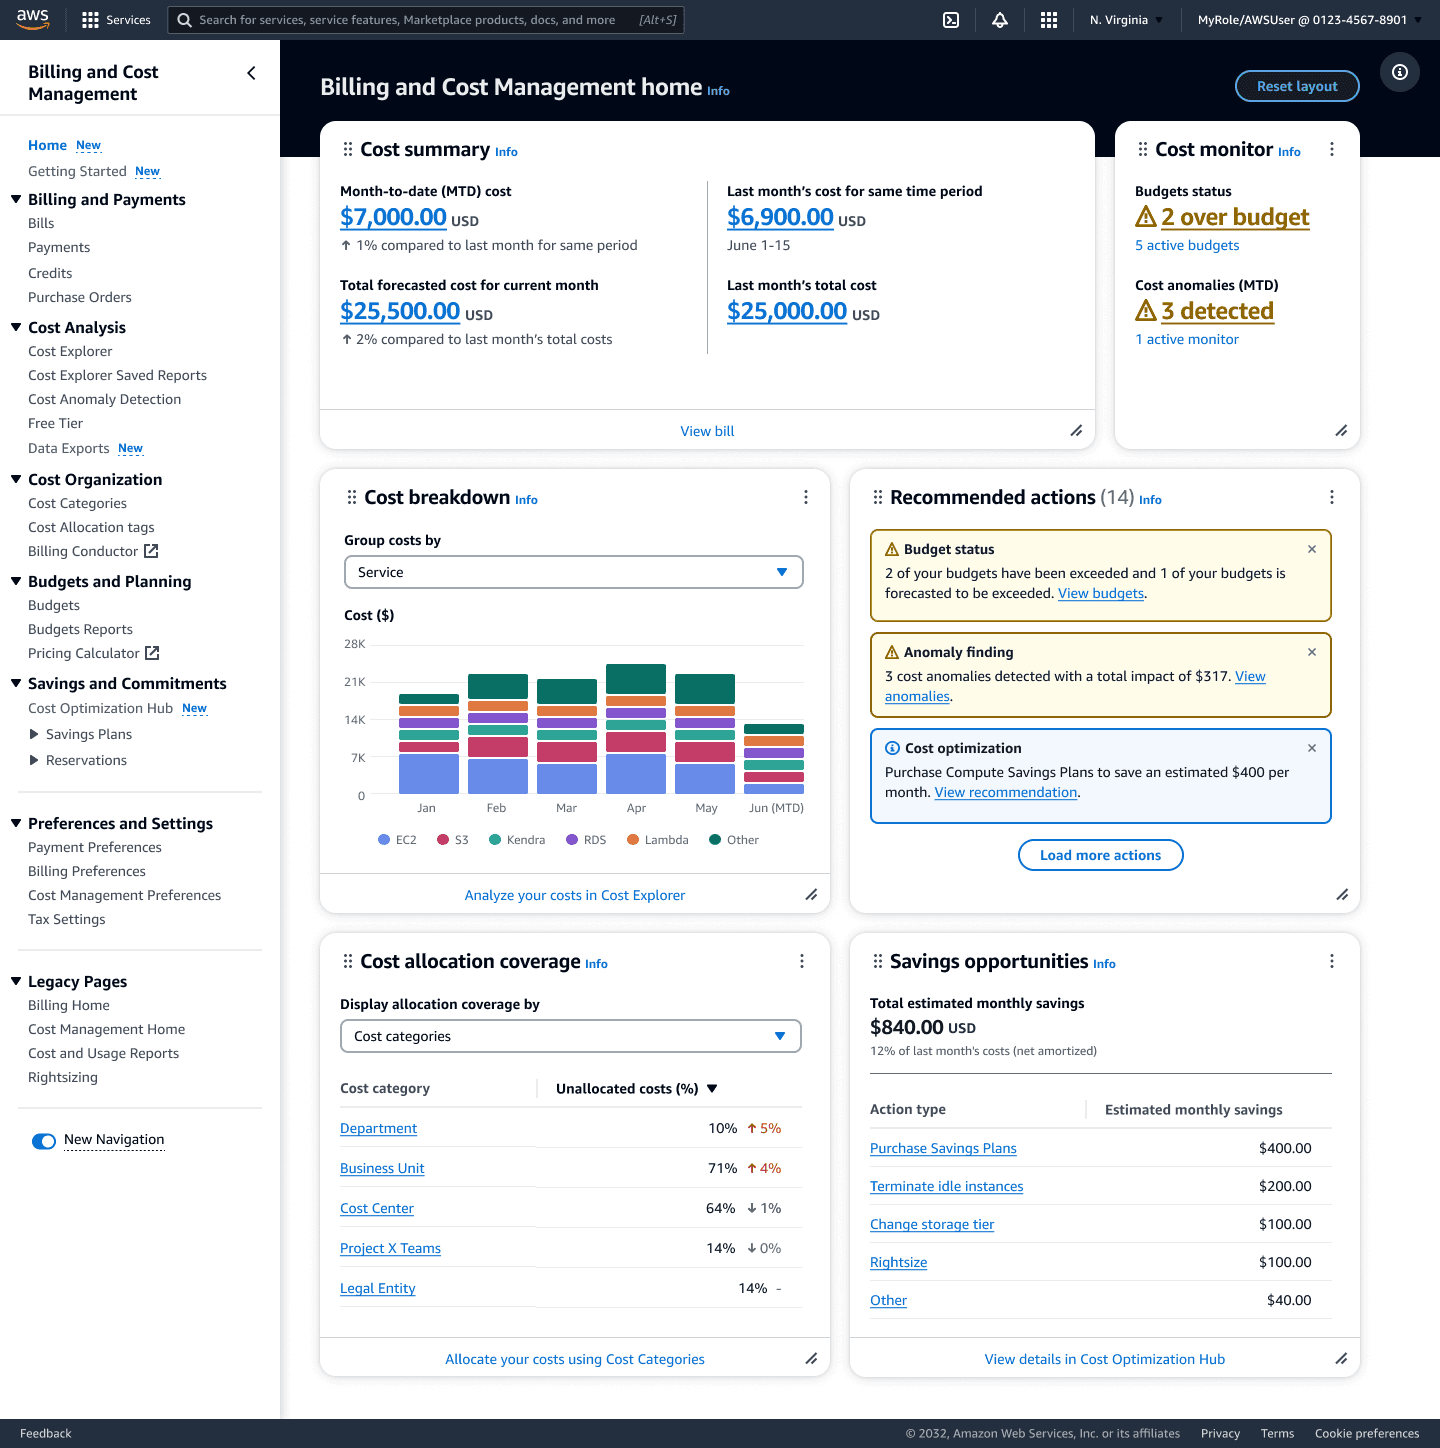
Task: Open Group costs by Service dropdown
Action: 574,572
